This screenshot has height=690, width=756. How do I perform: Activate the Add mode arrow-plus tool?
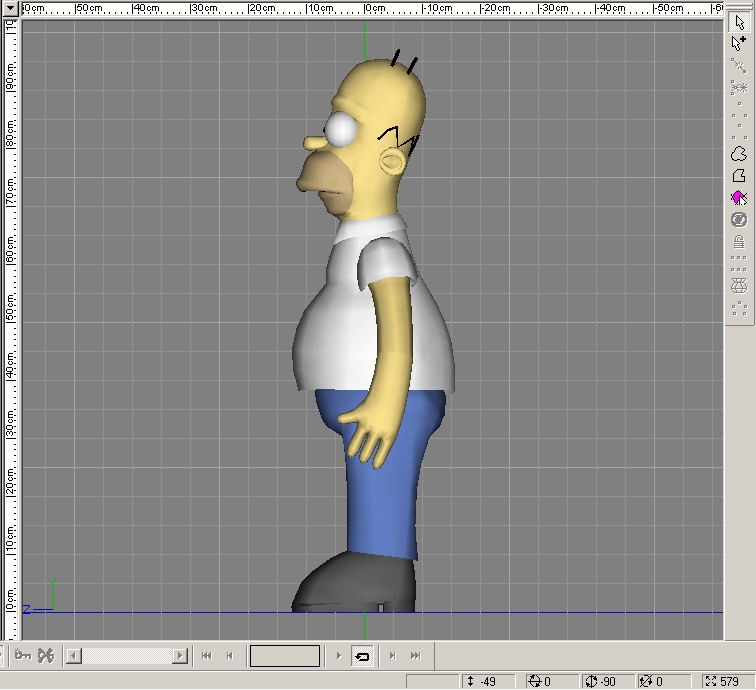pyautogui.click(x=739, y=43)
